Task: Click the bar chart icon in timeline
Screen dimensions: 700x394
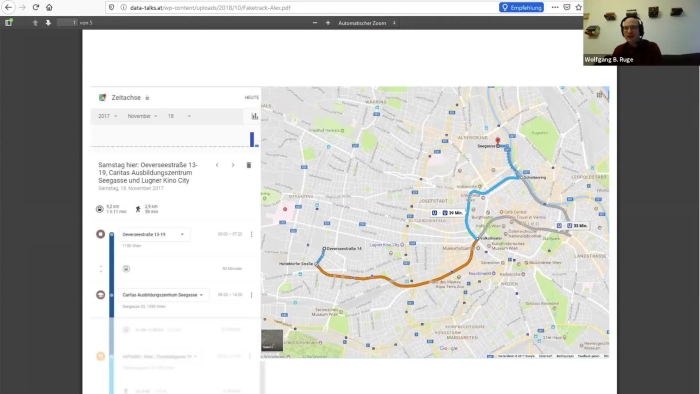Action: click(254, 116)
